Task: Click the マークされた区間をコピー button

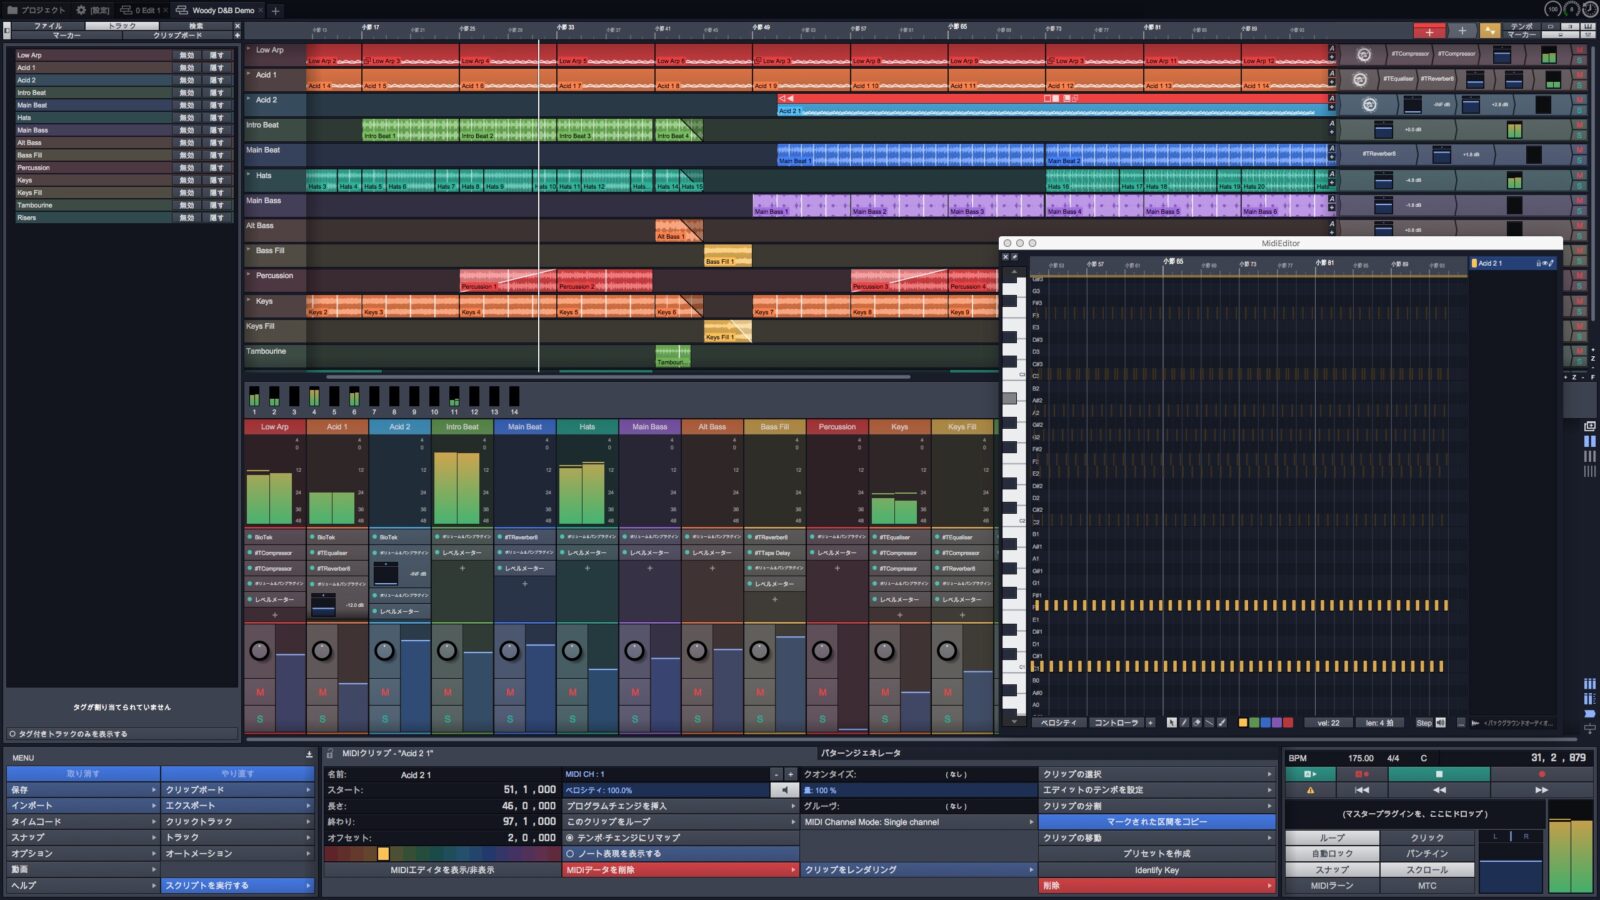Action: click(1156, 821)
